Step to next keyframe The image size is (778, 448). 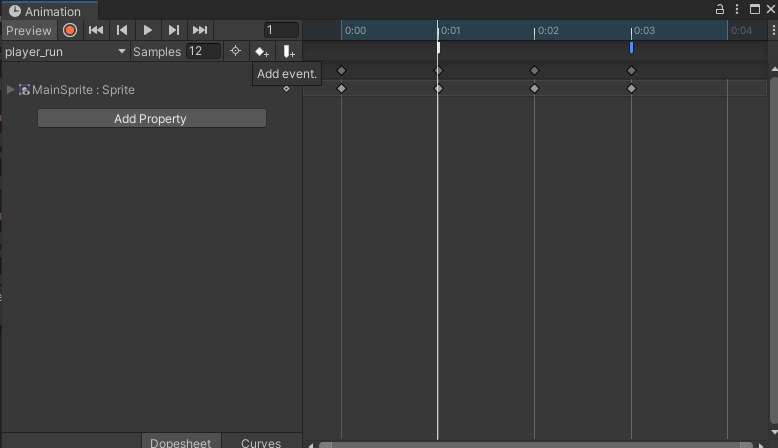(x=174, y=30)
